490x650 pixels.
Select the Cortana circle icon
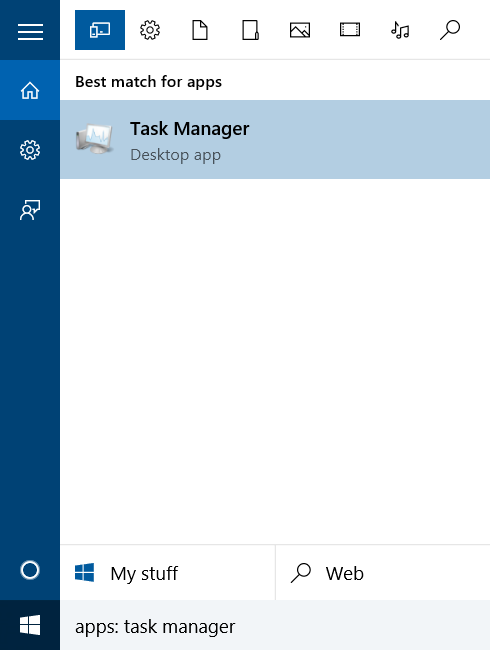click(30, 570)
